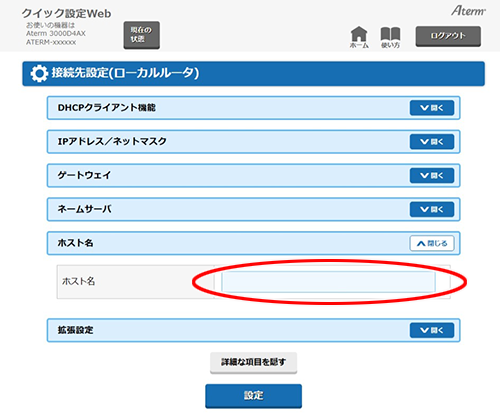Screen dimensions: 500x420
Task: Open 現在の状態 current status button
Action: 142,35
